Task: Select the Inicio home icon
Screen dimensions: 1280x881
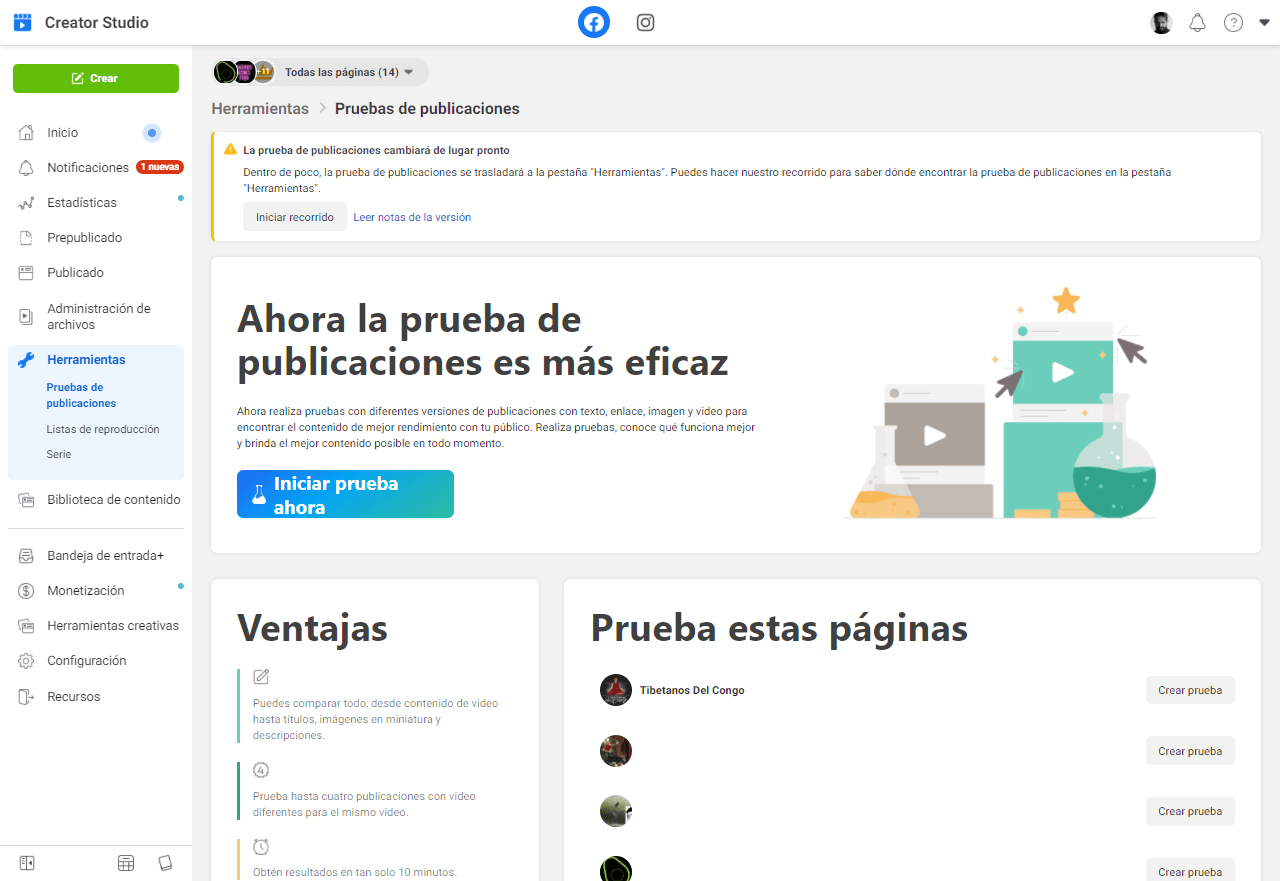Action: [x=27, y=132]
